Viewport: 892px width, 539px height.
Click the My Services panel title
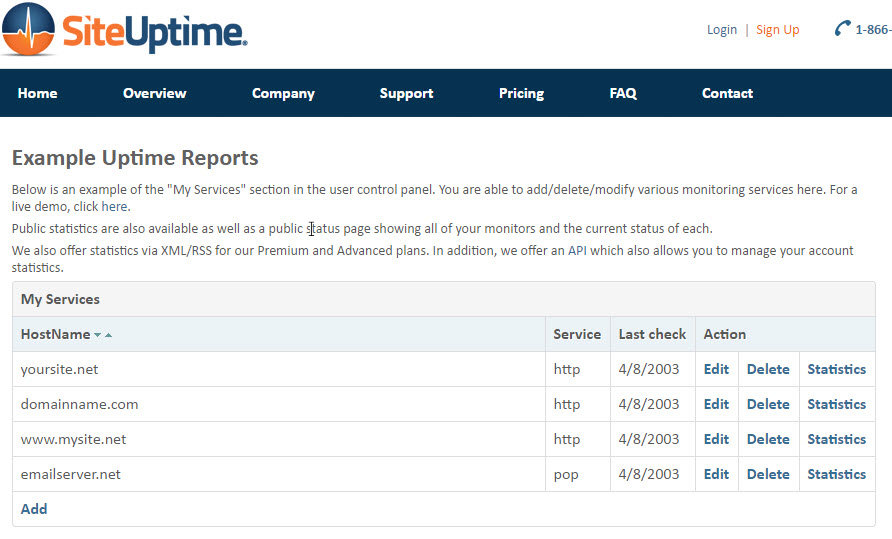pyautogui.click(x=60, y=299)
